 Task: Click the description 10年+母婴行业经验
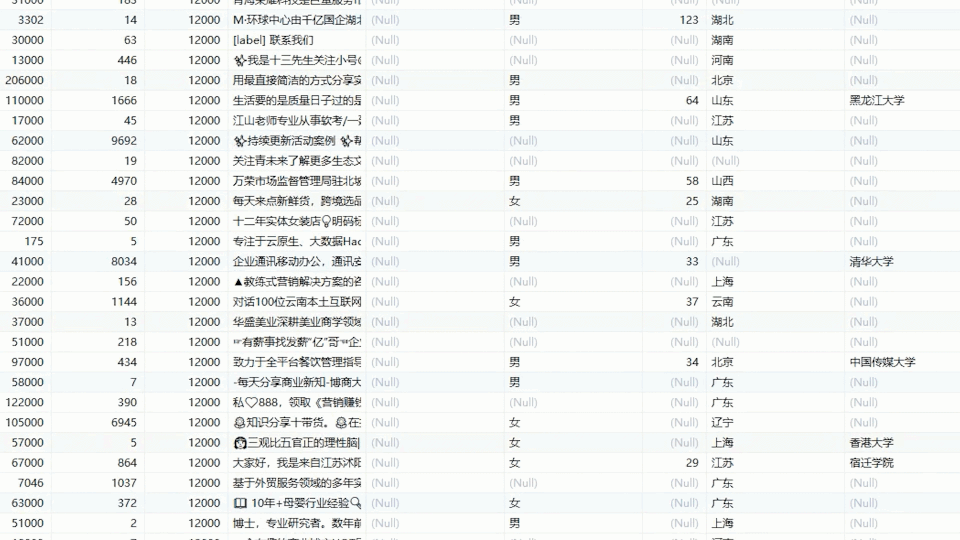297,503
